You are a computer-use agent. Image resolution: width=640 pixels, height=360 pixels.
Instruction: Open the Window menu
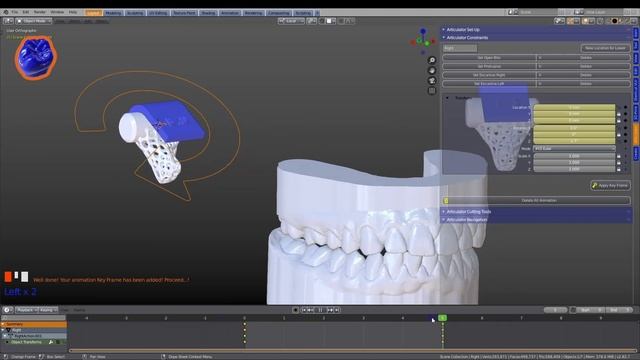click(57, 12)
